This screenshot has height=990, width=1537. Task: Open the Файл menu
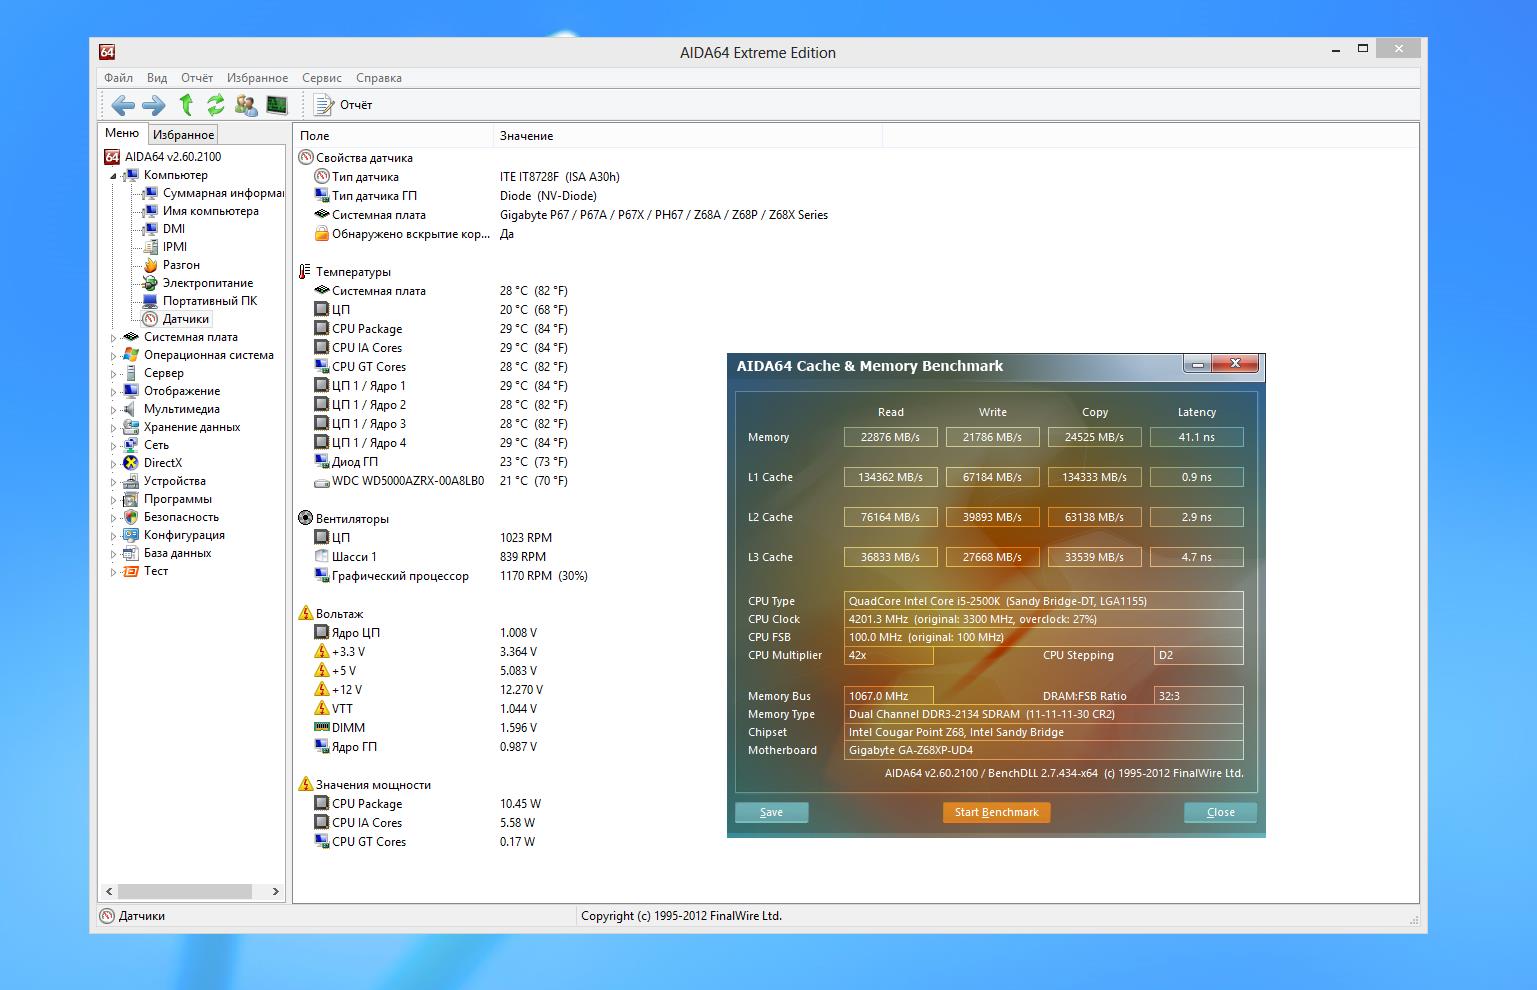point(118,78)
